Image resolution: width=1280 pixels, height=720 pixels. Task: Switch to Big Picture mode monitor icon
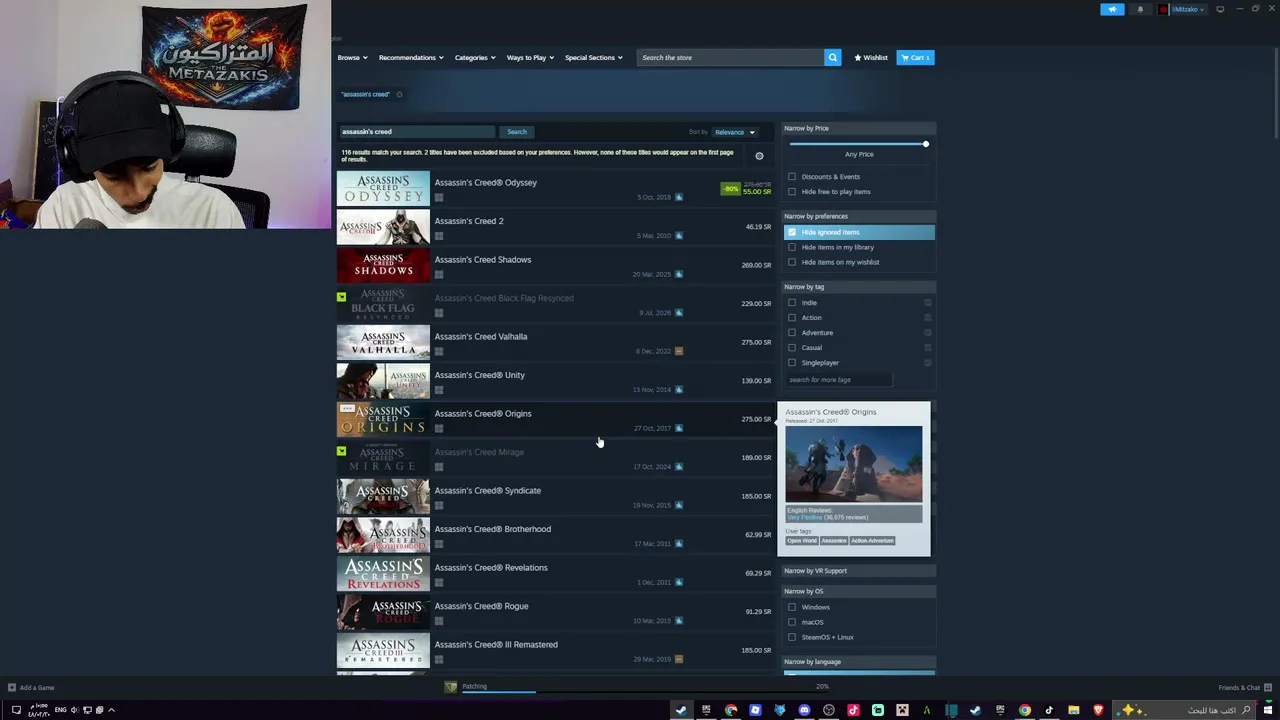pos(1220,9)
